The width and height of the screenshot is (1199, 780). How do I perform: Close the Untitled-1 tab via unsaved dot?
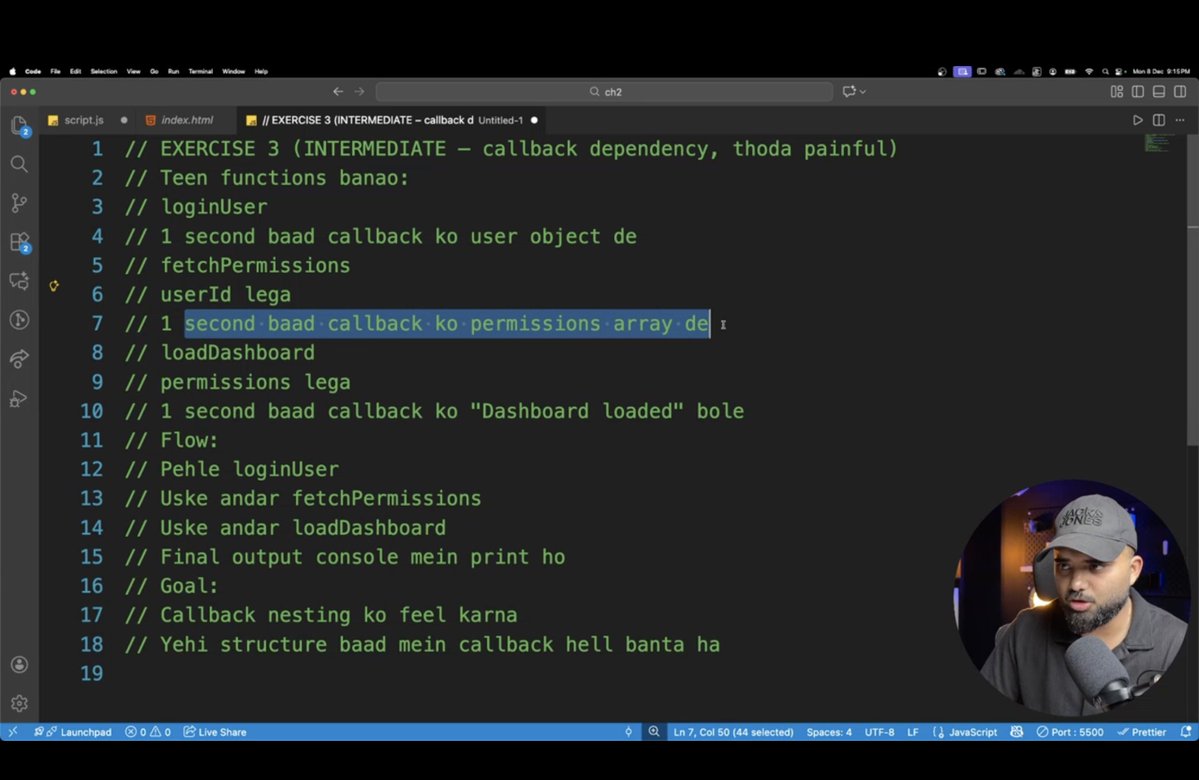534,120
